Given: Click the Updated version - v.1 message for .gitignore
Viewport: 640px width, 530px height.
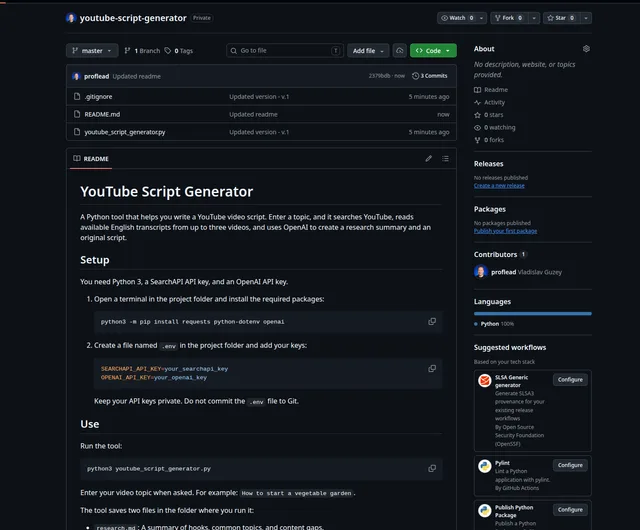Looking at the screenshot, I should 259,97.
